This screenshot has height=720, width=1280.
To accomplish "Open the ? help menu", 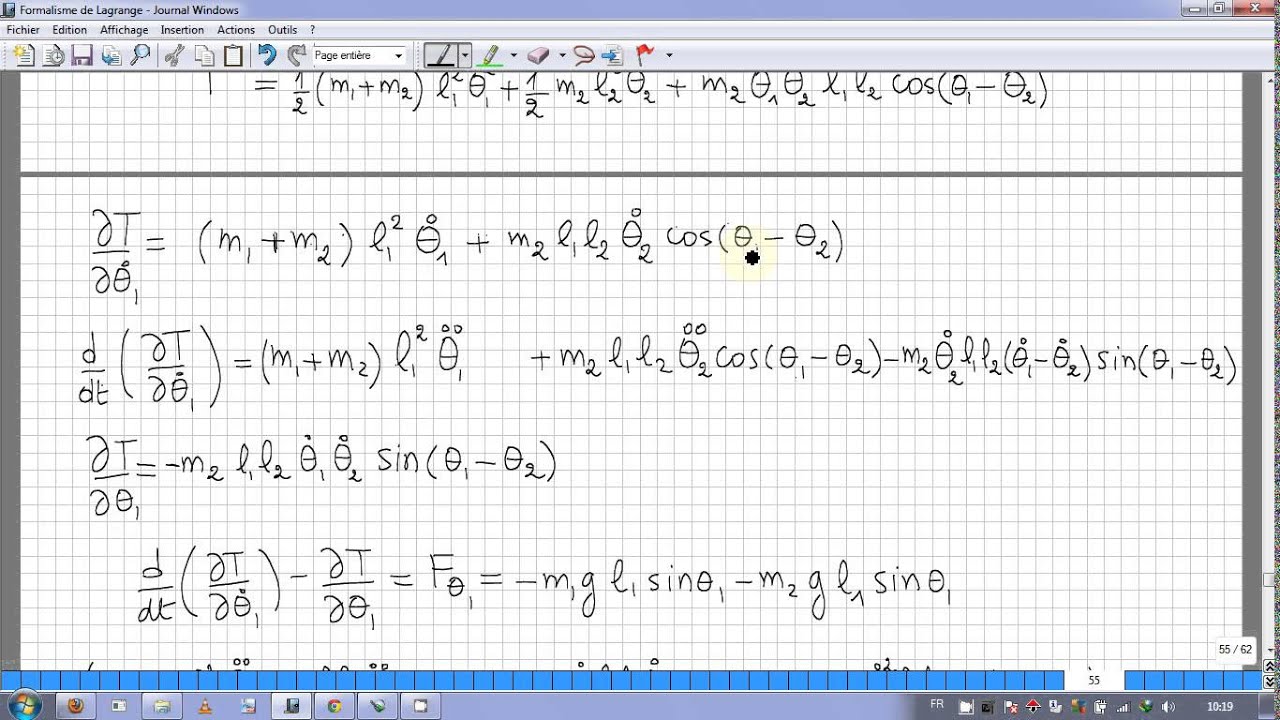I will [313, 30].
